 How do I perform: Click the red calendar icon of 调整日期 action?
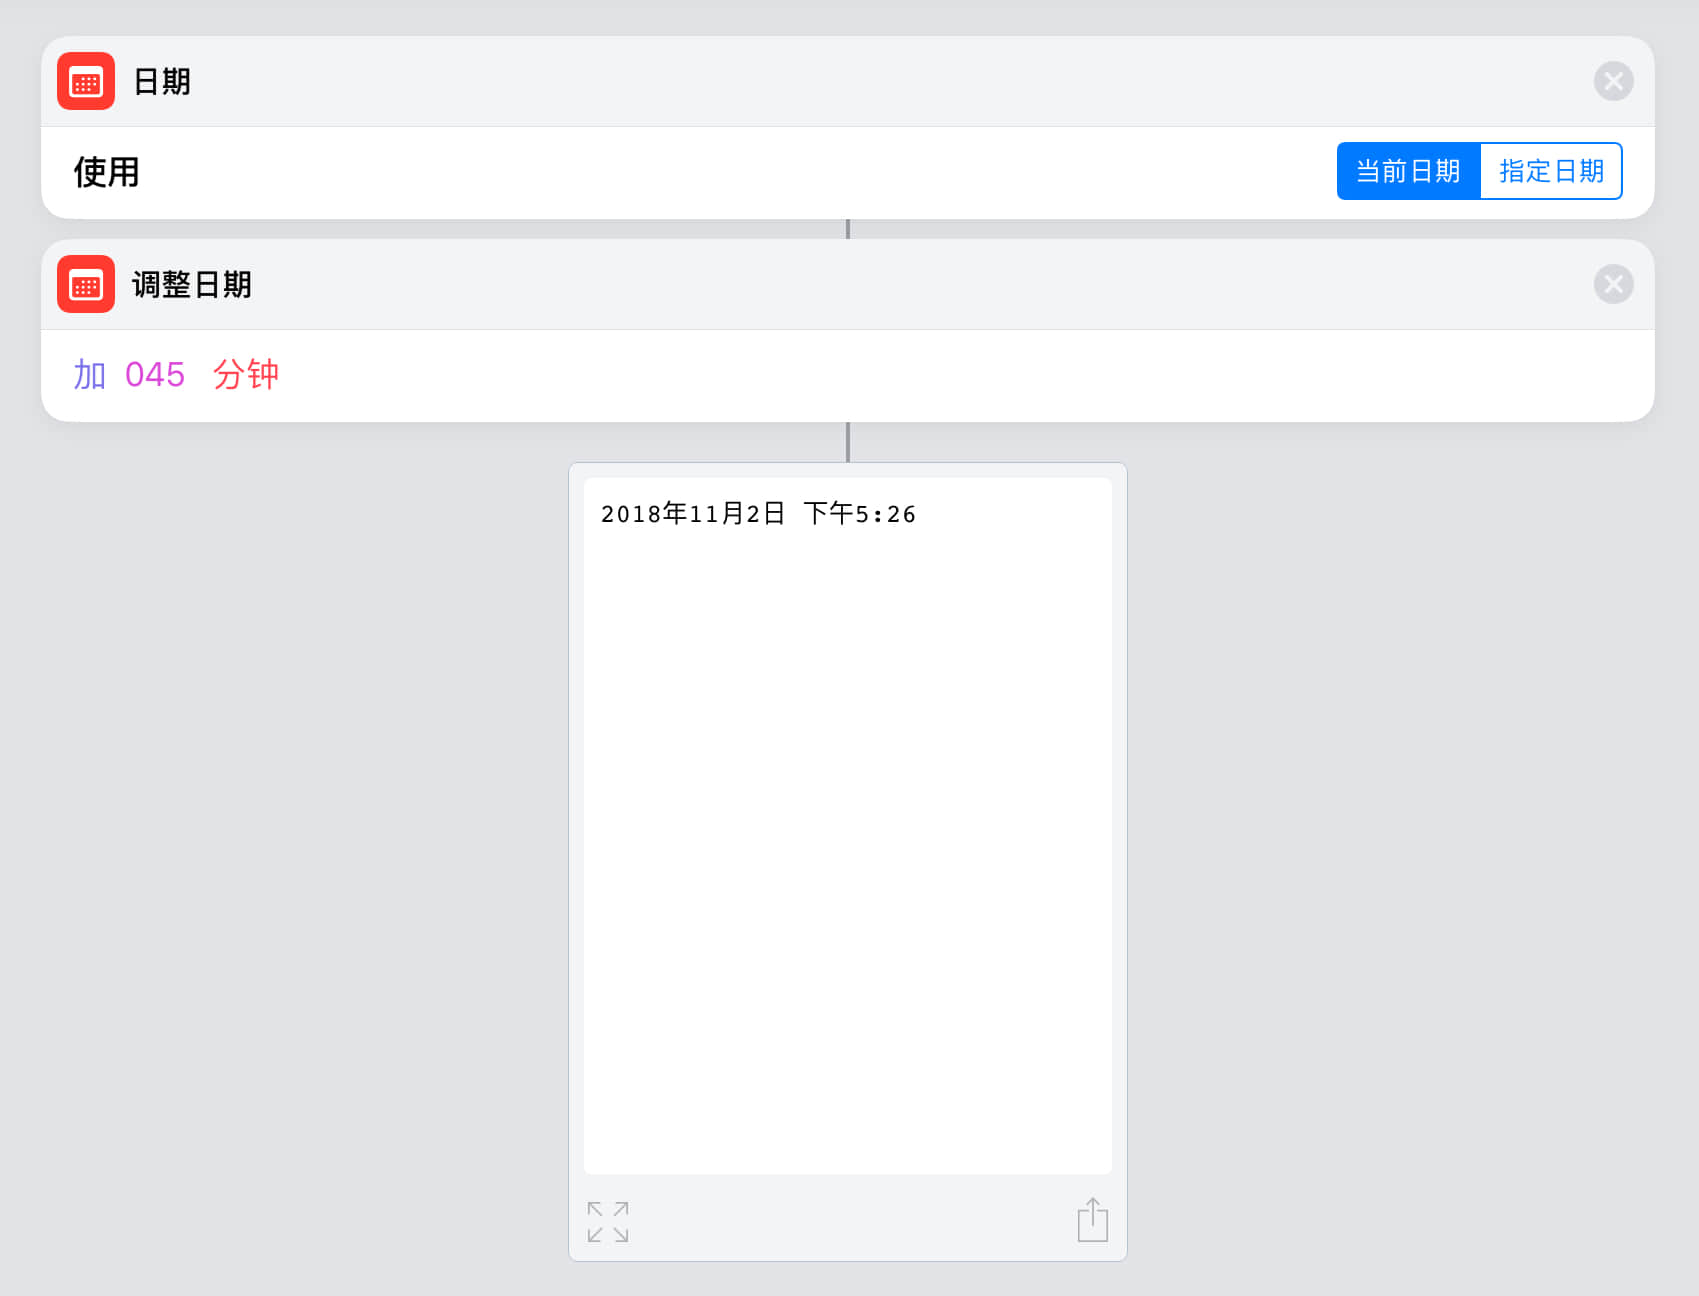pyautogui.click(x=86, y=284)
